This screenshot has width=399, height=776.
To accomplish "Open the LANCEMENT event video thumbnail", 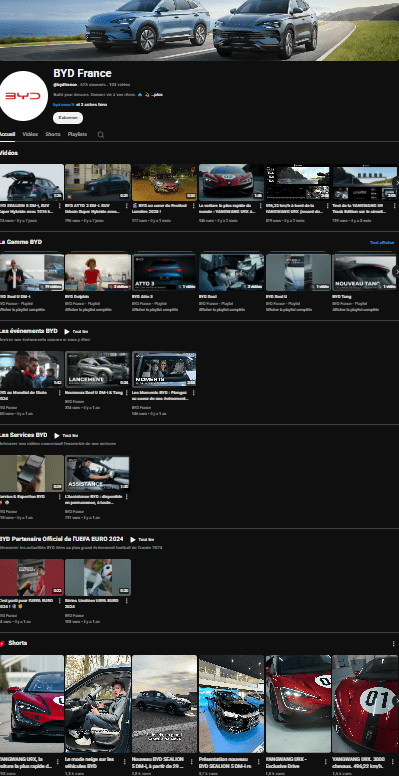I will click(98, 369).
